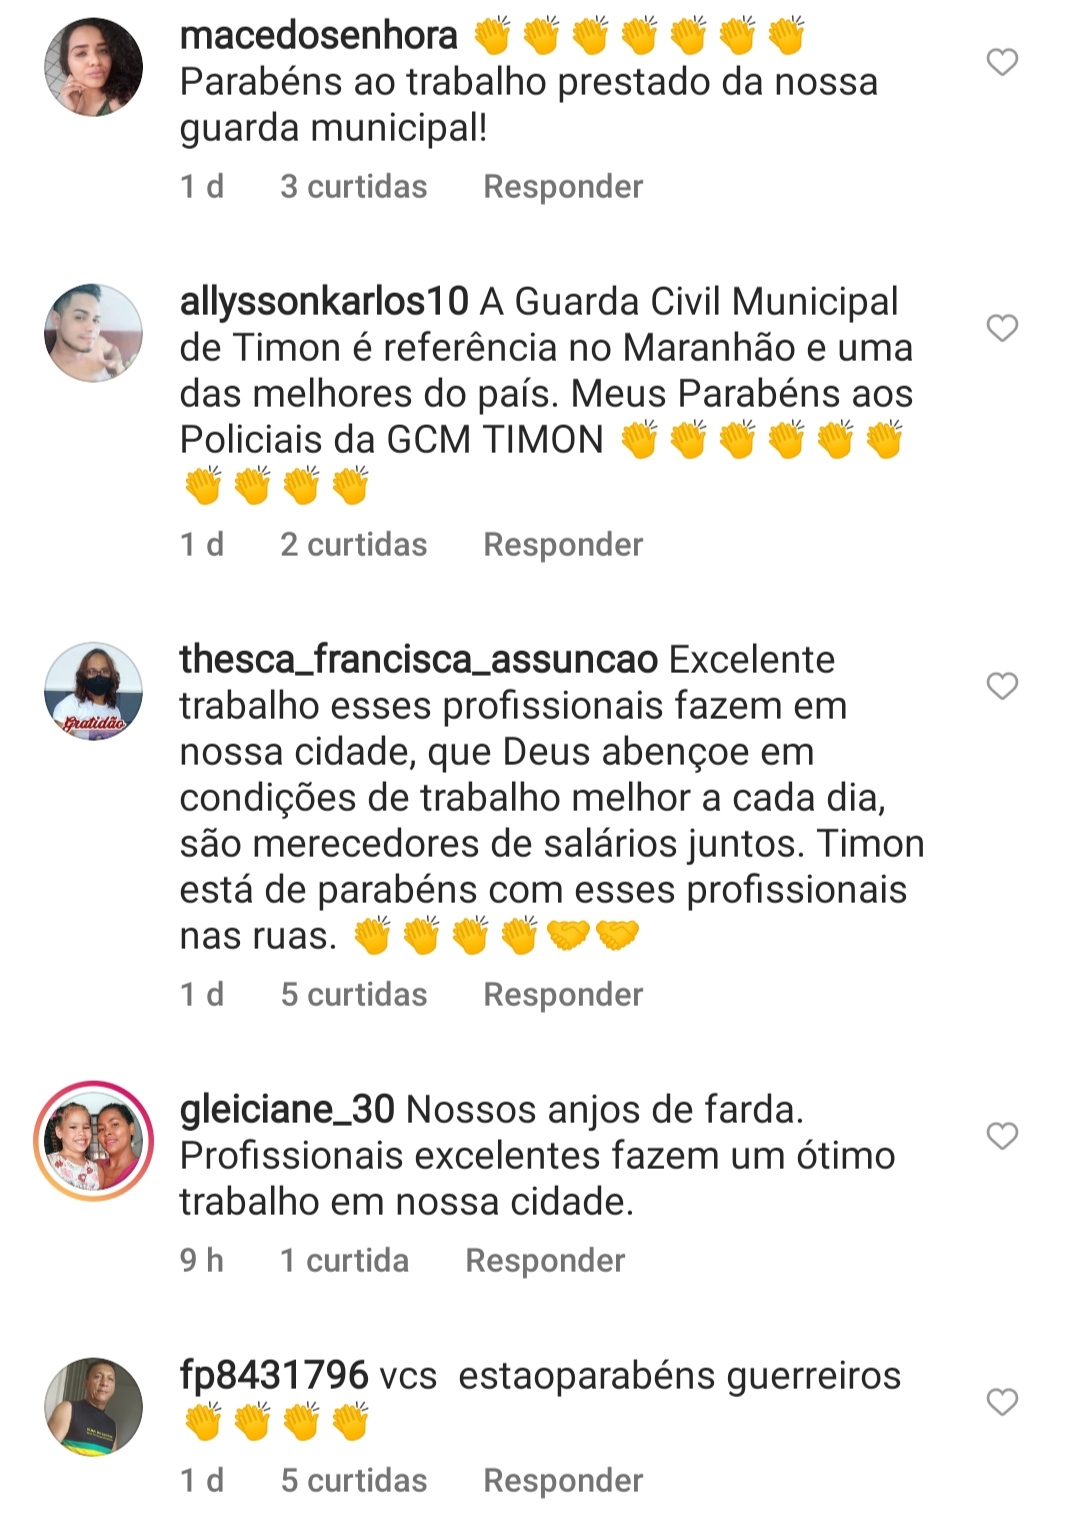Open the 2 curtidas list
The image size is (1080, 1522).
[x=353, y=545]
